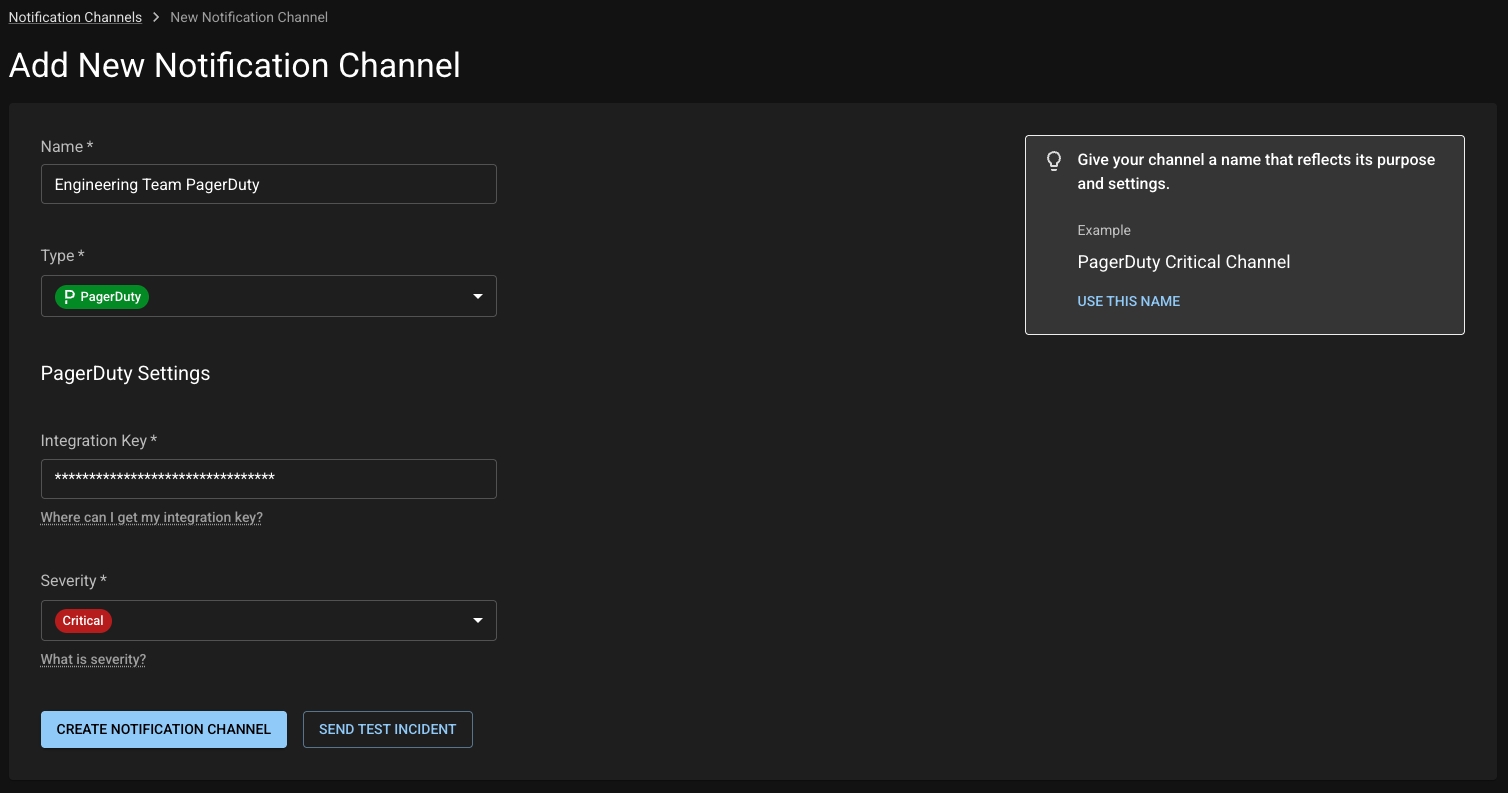The width and height of the screenshot is (1508, 793).
Task: Expand the Type dropdown arrow
Action: [477, 297]
